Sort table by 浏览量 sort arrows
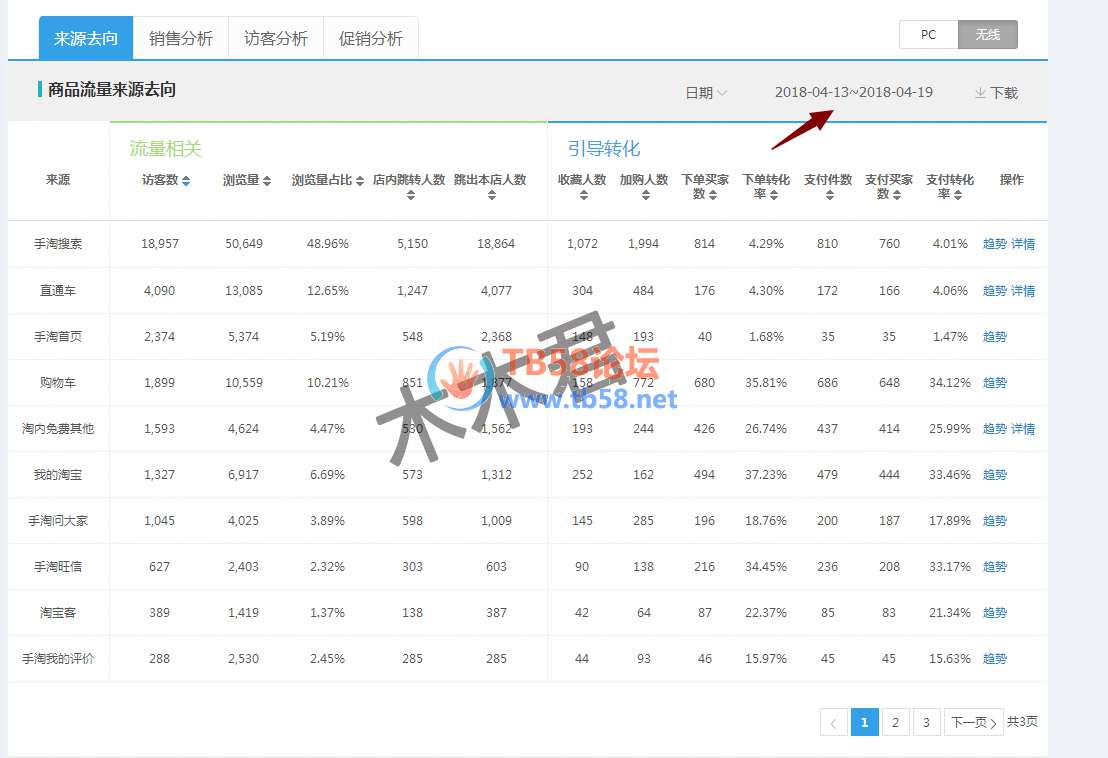Image resolution: width=1108 pixels, height=758 pixels. (267, 181)
